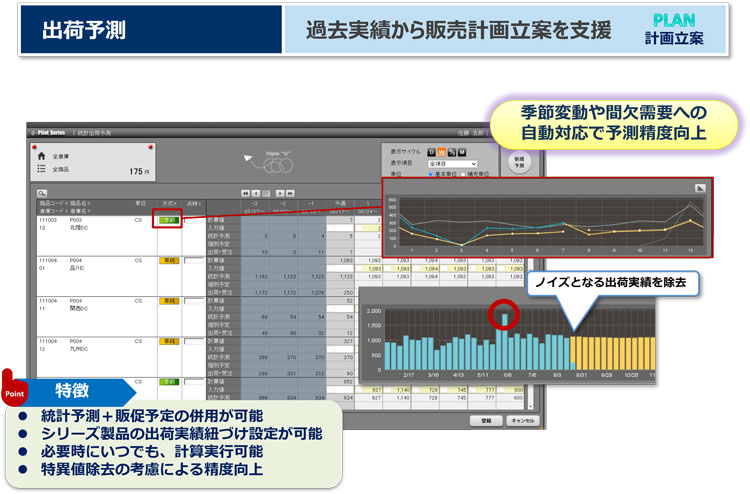Click the 点検 input field in the 九州DC row

(194, 341)
